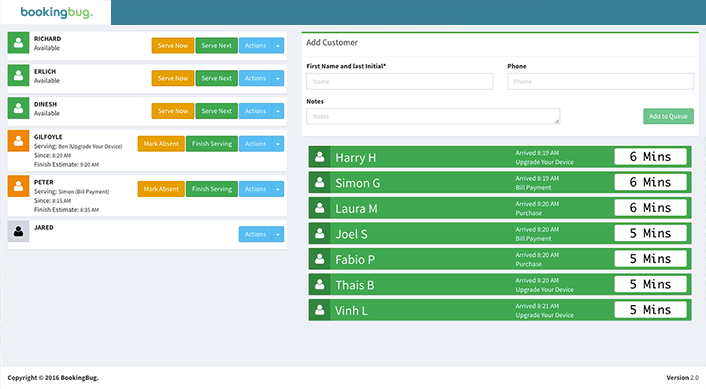
Task: Click Harry H's 6 Mins wait badge
Action: click(650, 157)
